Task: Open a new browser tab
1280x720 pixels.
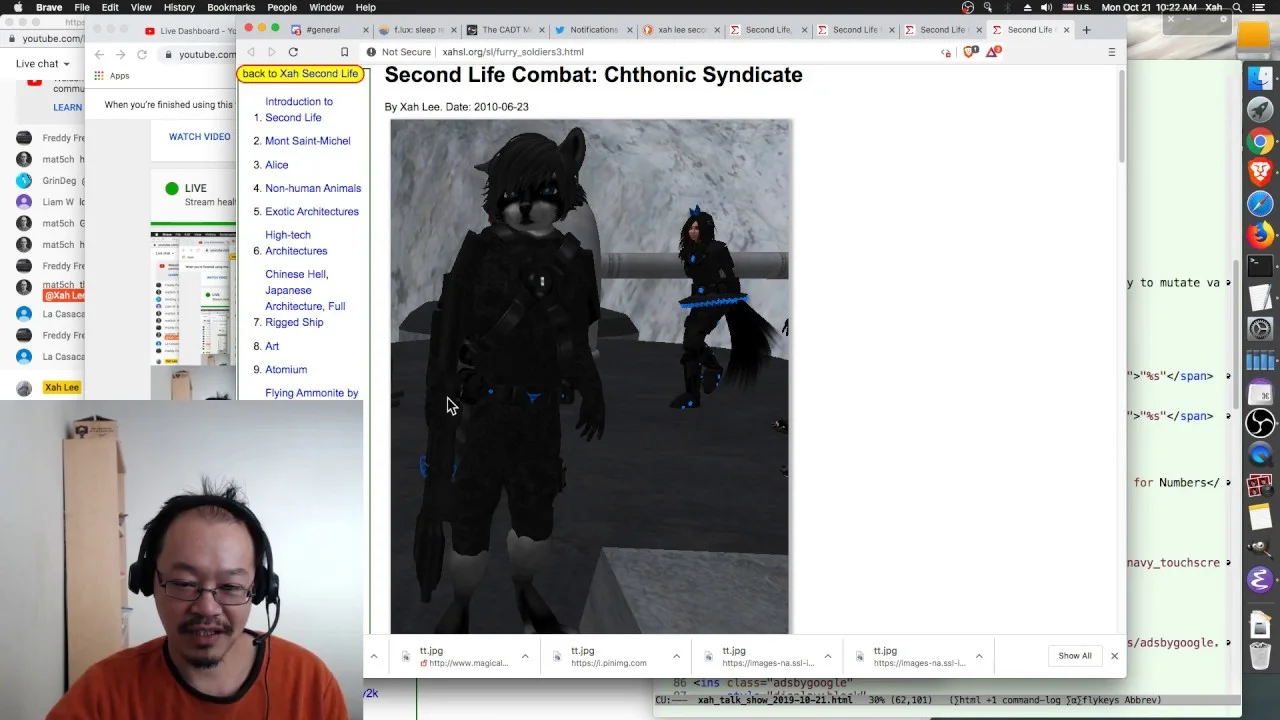Action: point(1086,30)
